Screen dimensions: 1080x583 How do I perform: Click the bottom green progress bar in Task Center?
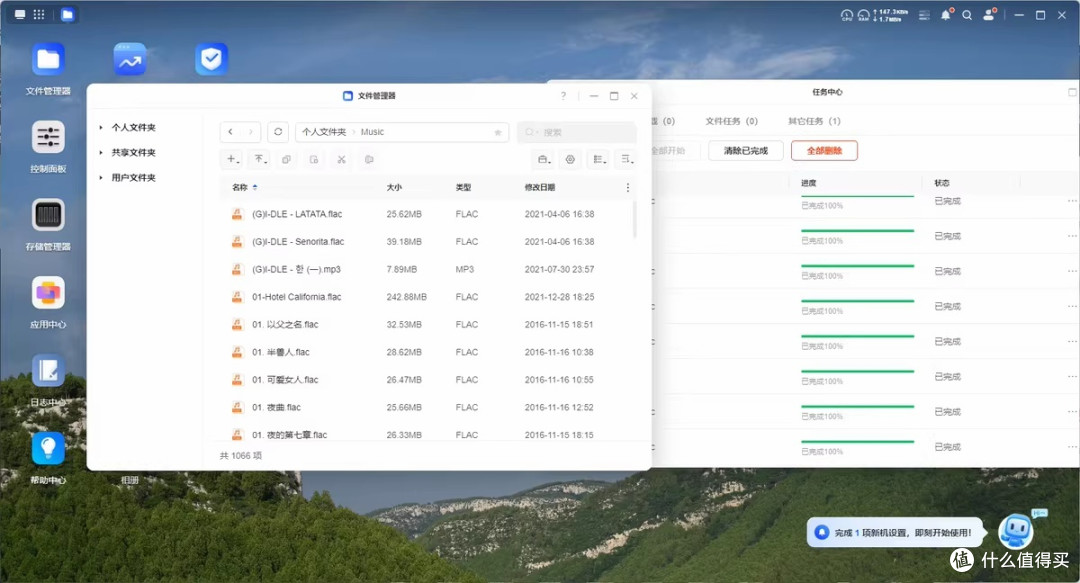click(858, 442)
